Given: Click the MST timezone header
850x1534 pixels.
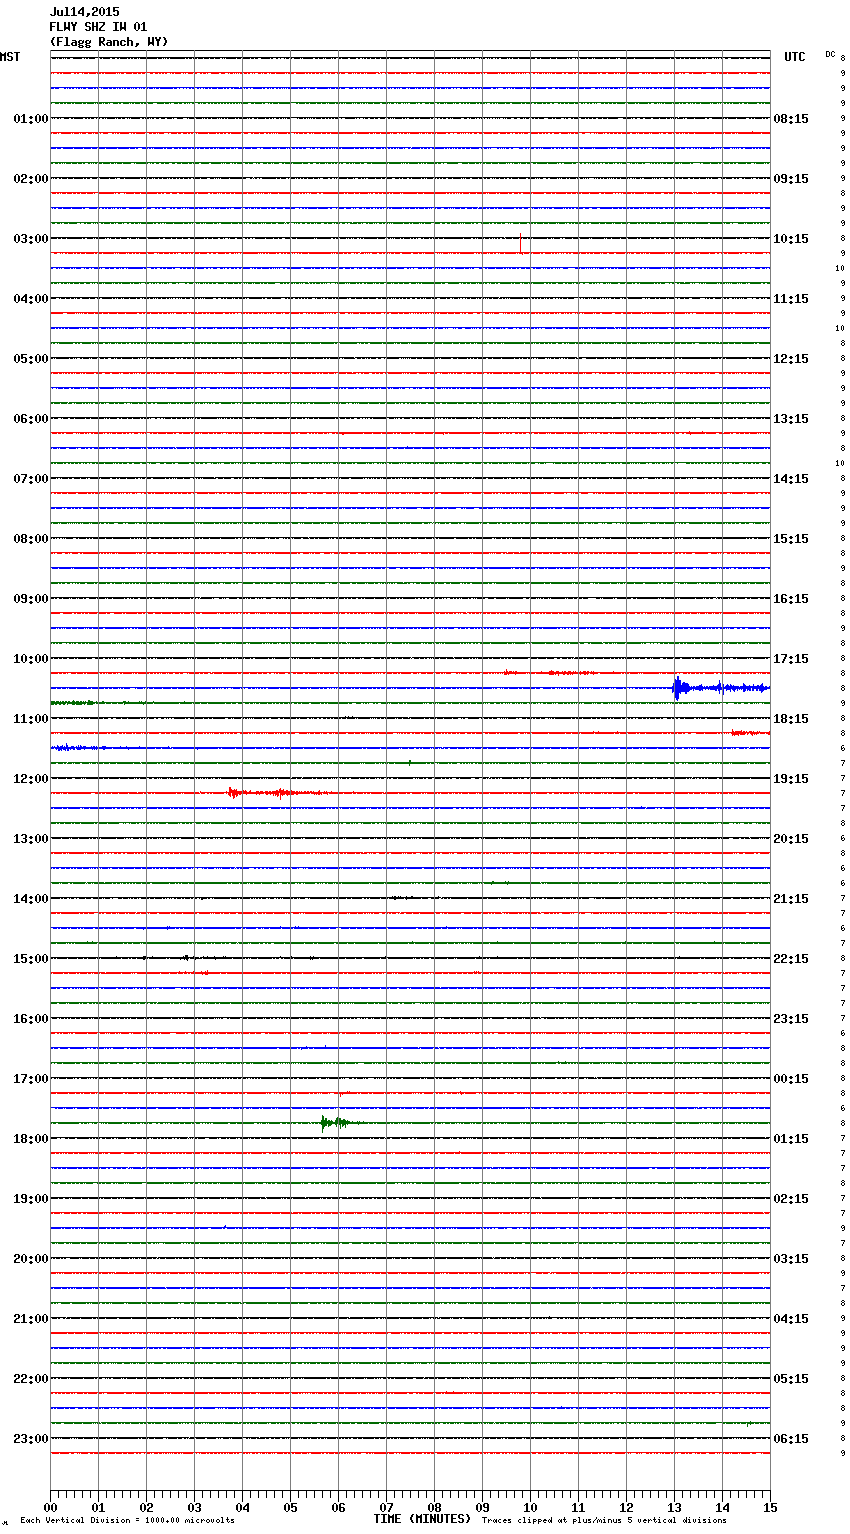Looking at the screenshot, I should pyautogui.click(x=10, y=57).
